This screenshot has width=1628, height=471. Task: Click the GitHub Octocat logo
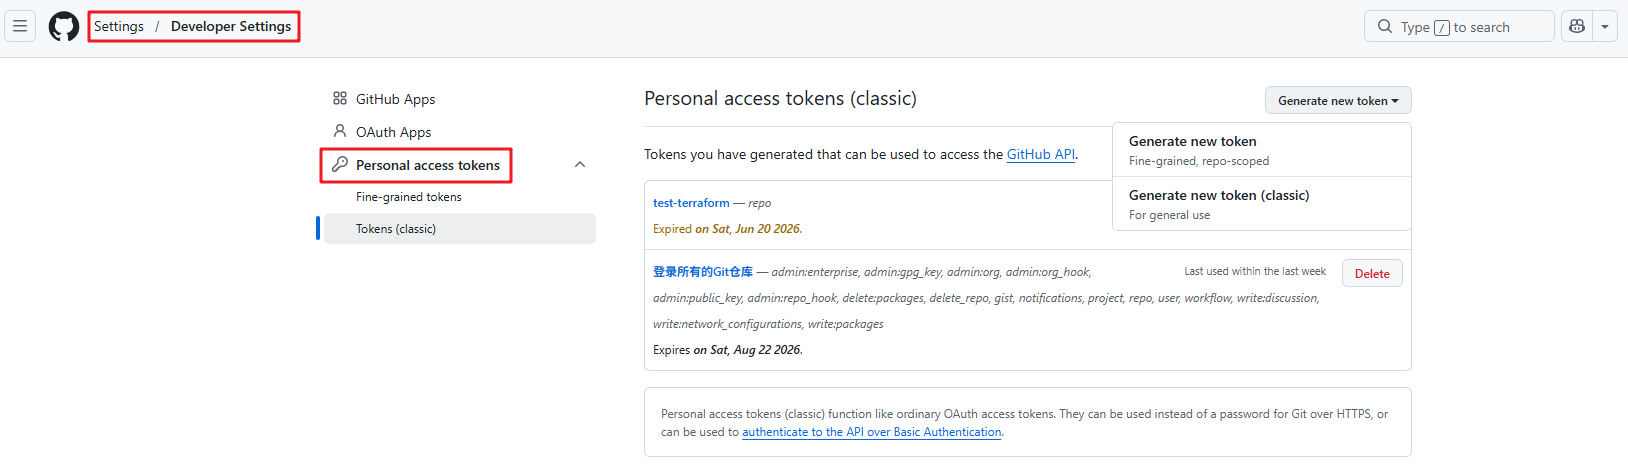click(x=64, y=26)
